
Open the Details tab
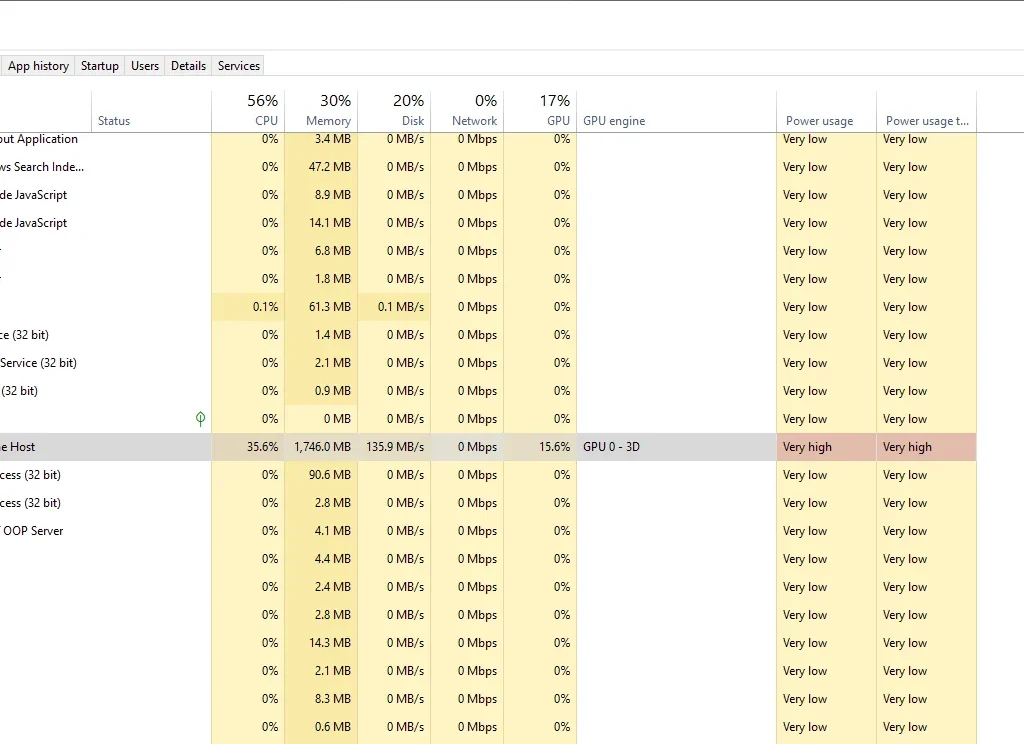tap(188, 65)
